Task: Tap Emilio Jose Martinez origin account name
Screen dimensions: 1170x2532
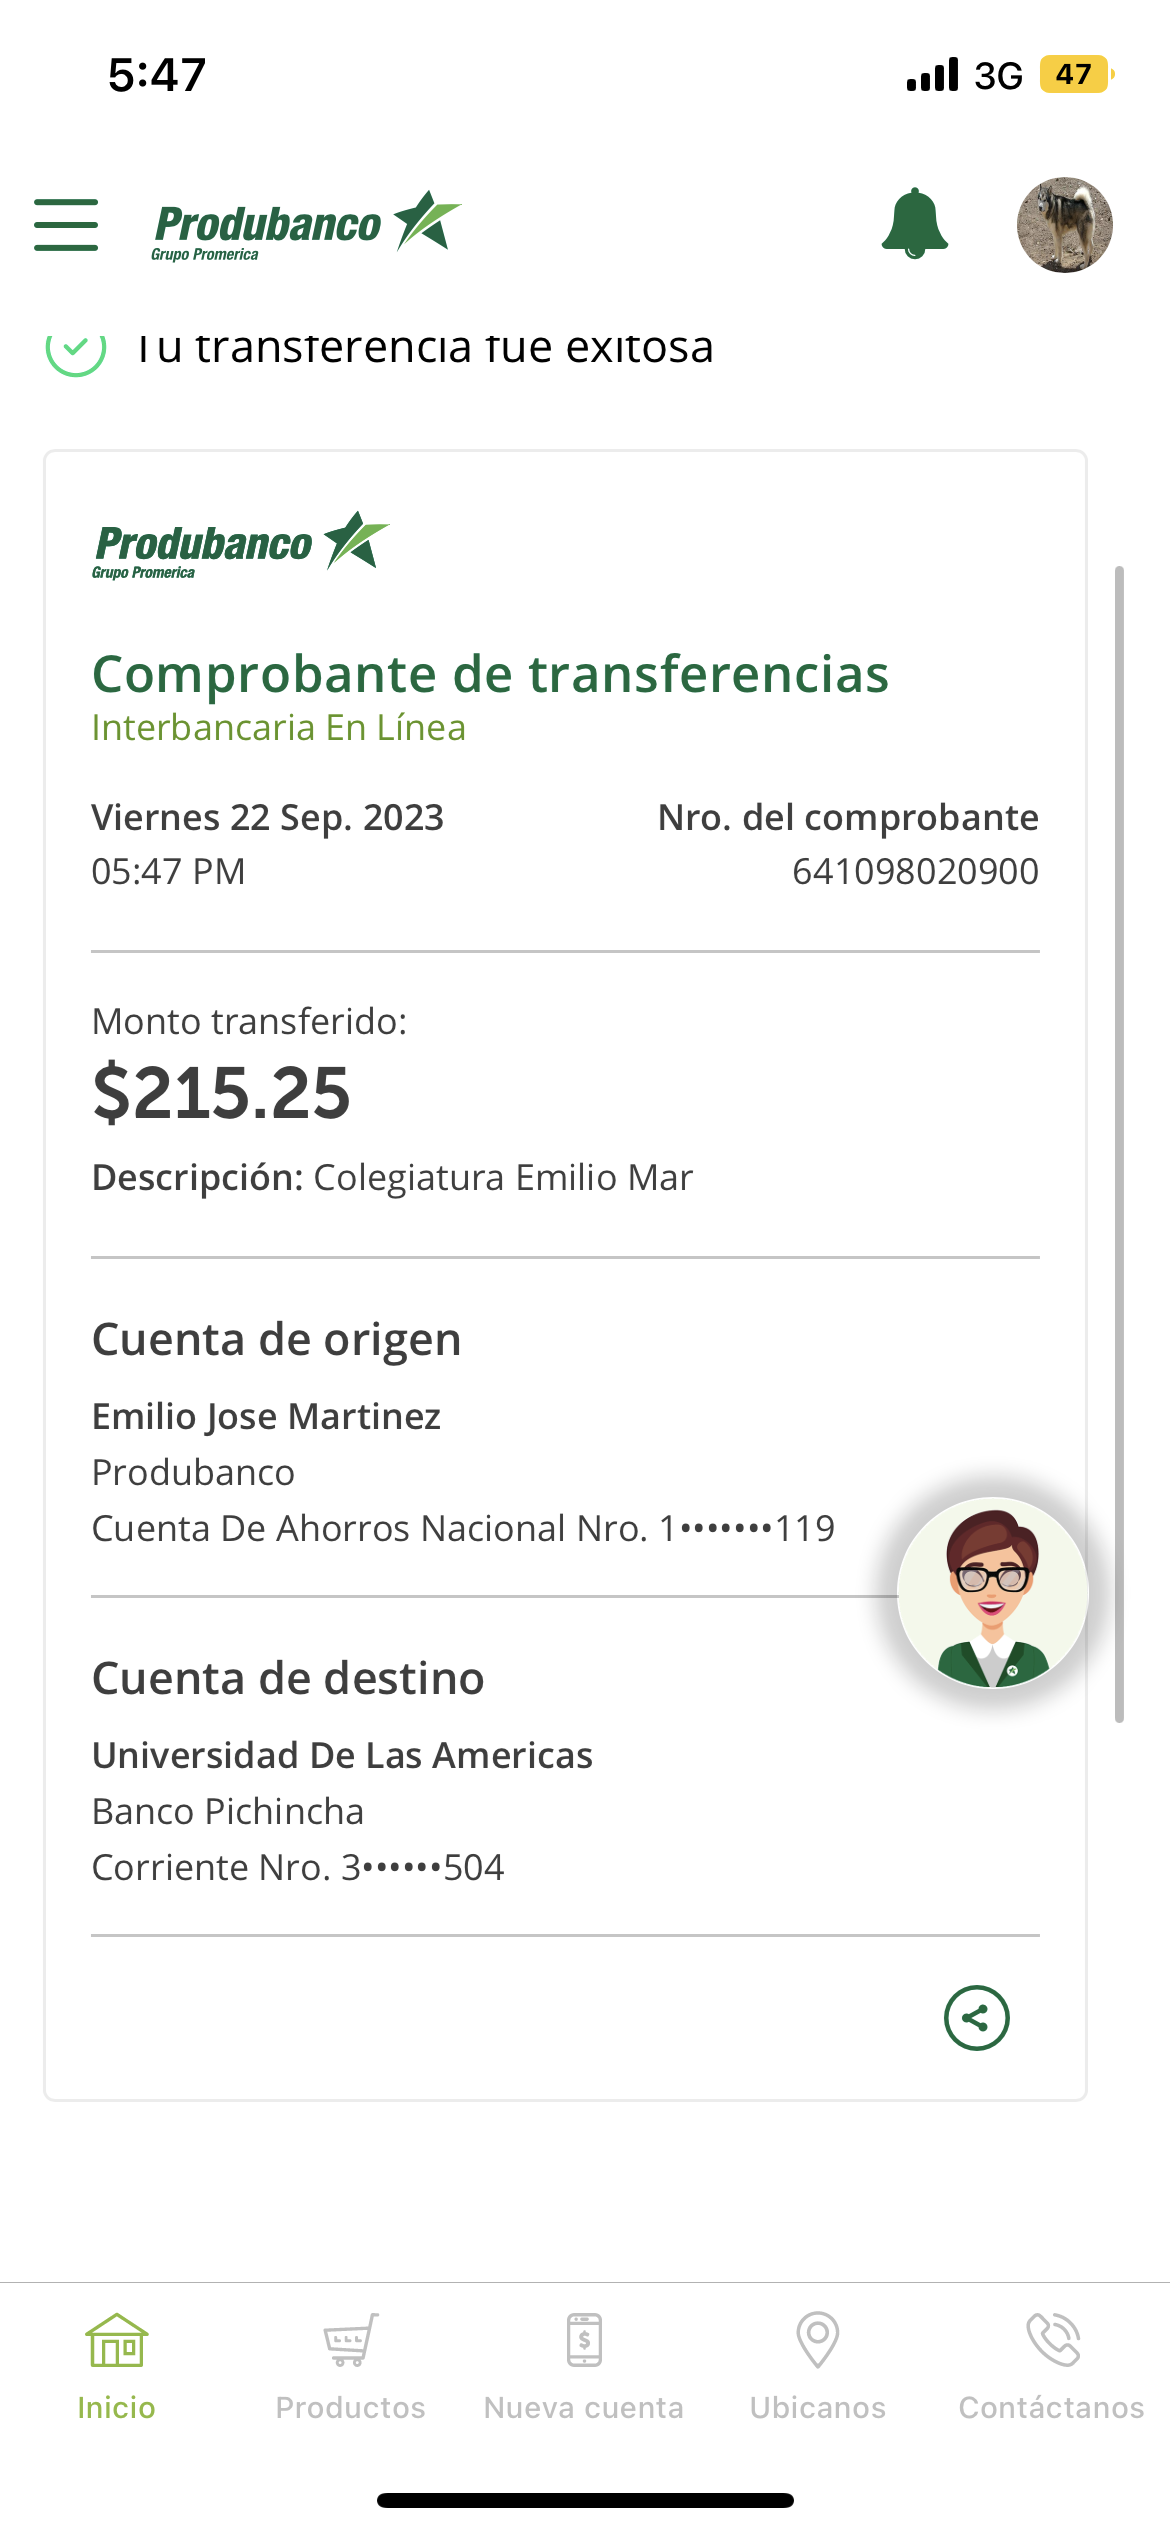Action: click(266, 1416)
